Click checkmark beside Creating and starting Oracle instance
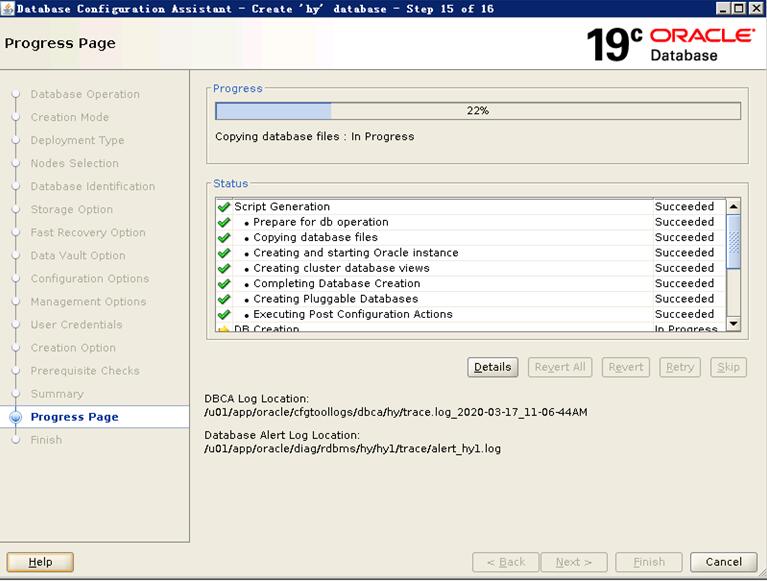This screenshot has height=581, width=767. 224,253
